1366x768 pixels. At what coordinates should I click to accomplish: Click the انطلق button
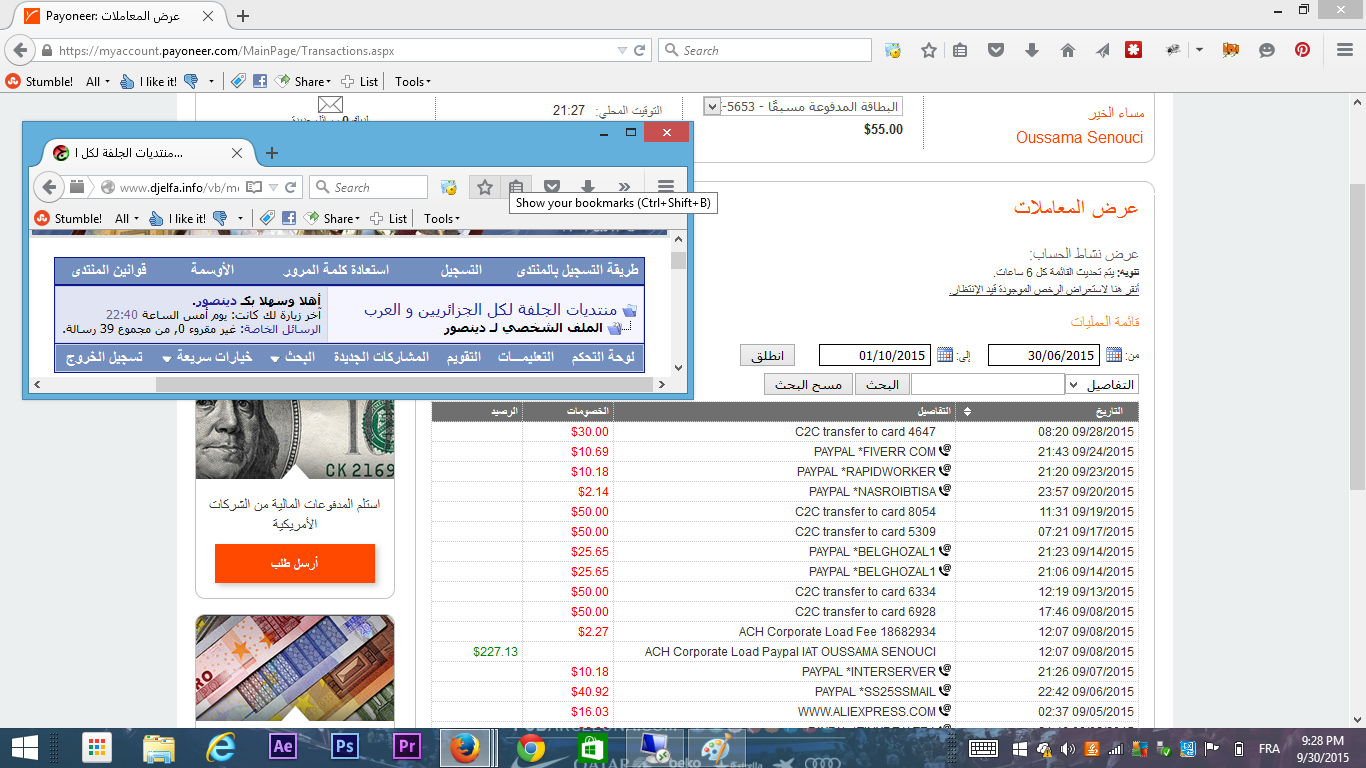[768, 355]
